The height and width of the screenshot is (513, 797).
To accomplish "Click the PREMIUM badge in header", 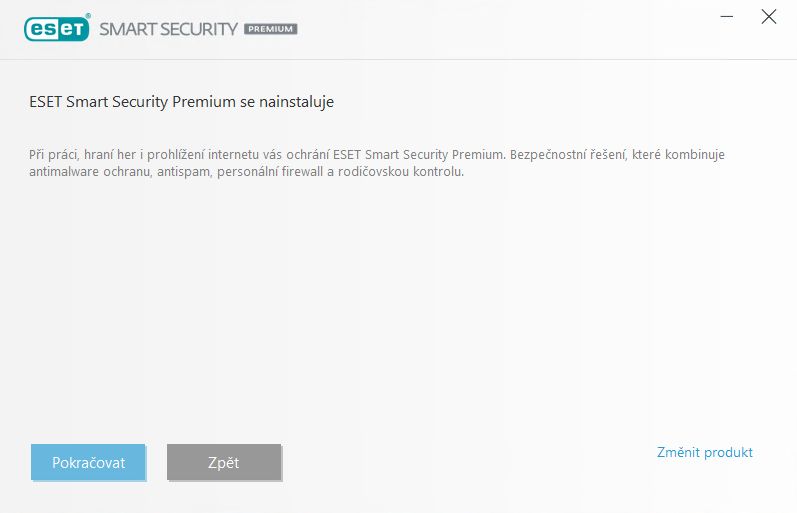I will 270,29.
